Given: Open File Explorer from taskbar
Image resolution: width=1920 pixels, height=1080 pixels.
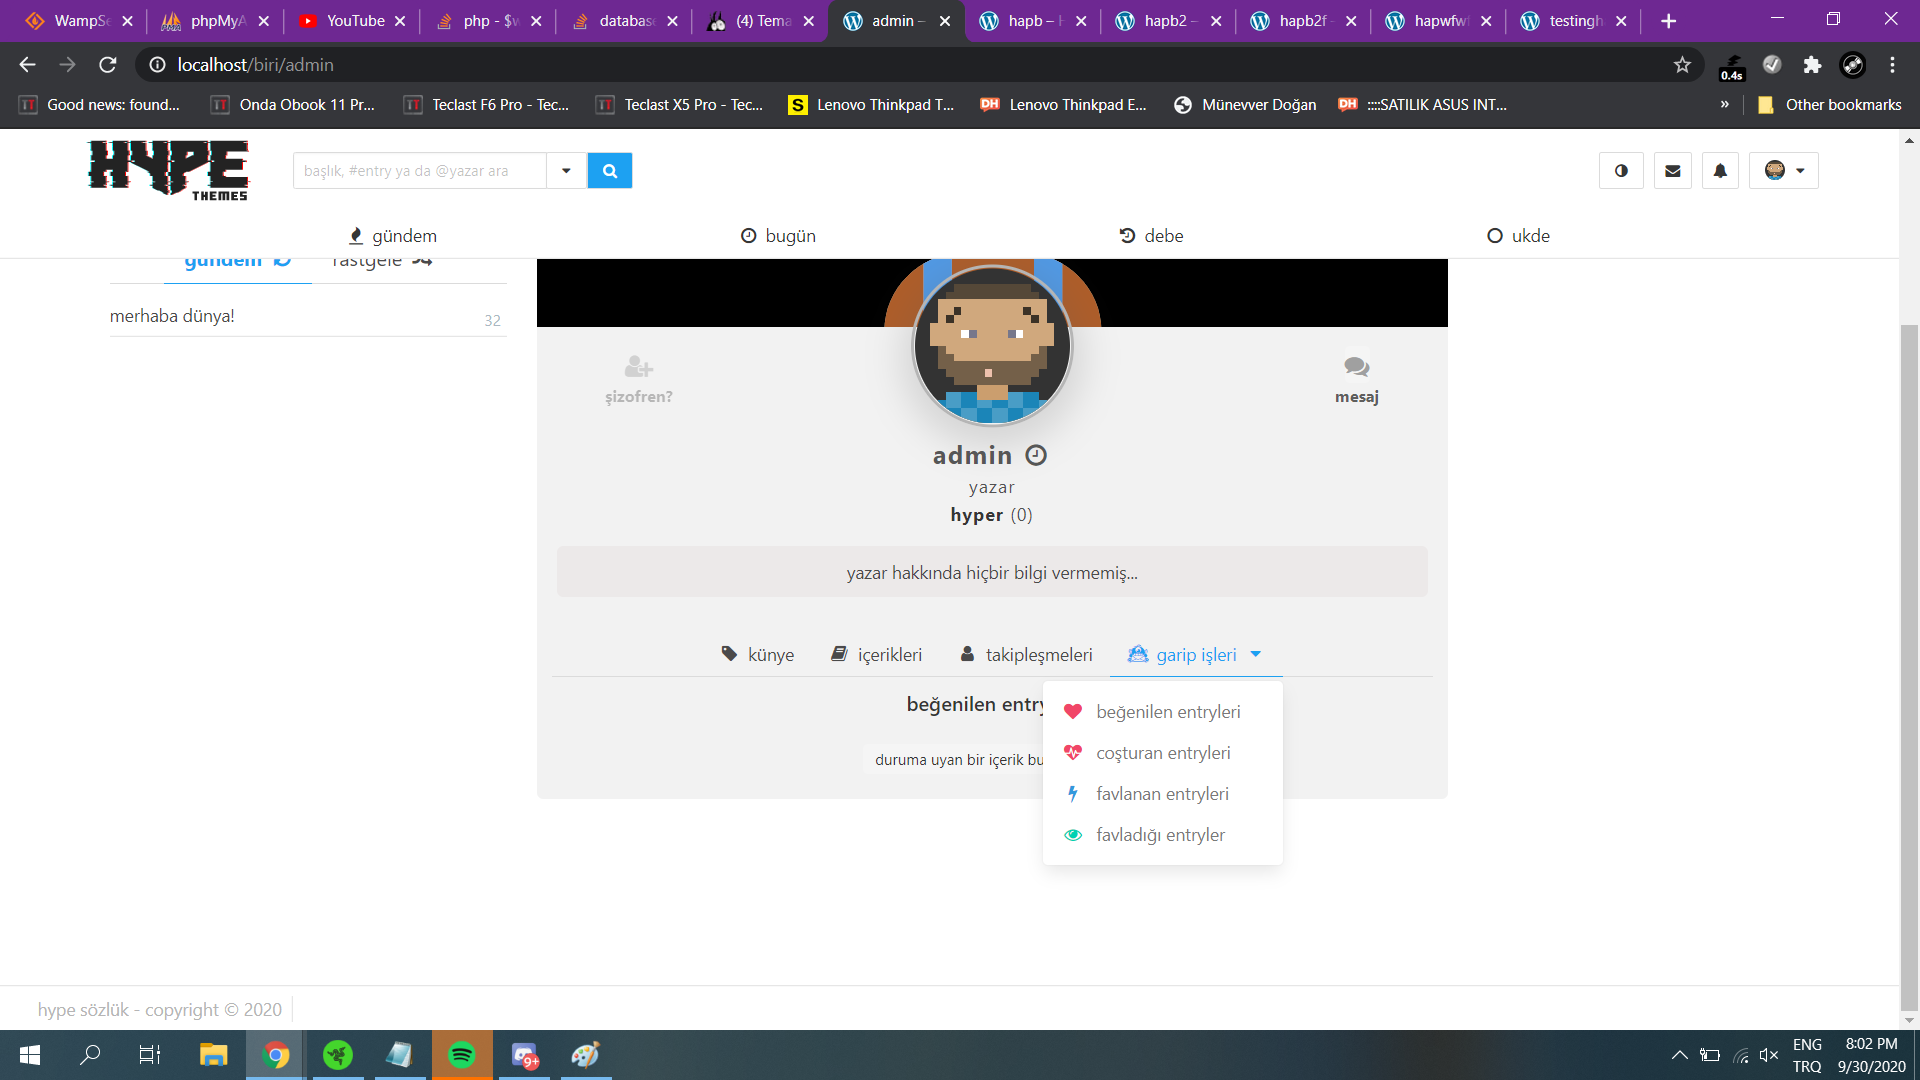Looking at the screenshot, I should 213,1055.
